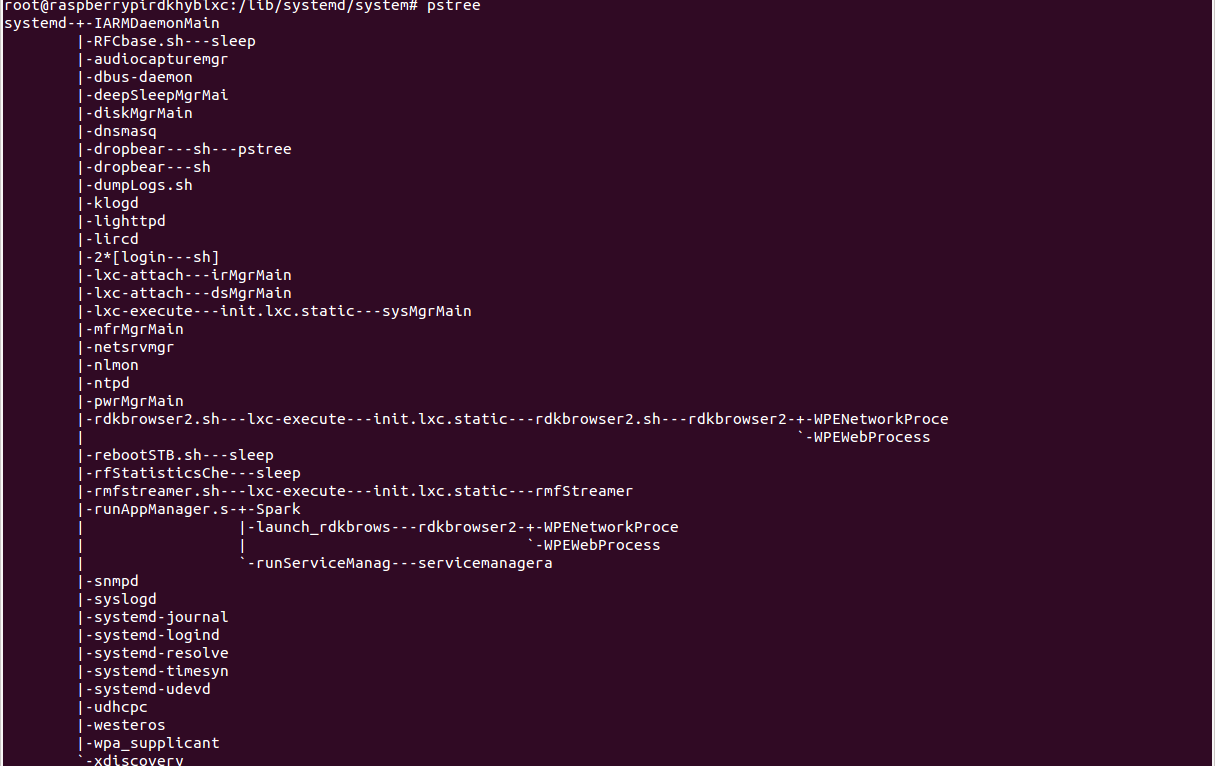The height and width of the screenshot is (766, 1215).
Task: Click the audiocapturemgr process entry
Action: [x=161, y=59]
